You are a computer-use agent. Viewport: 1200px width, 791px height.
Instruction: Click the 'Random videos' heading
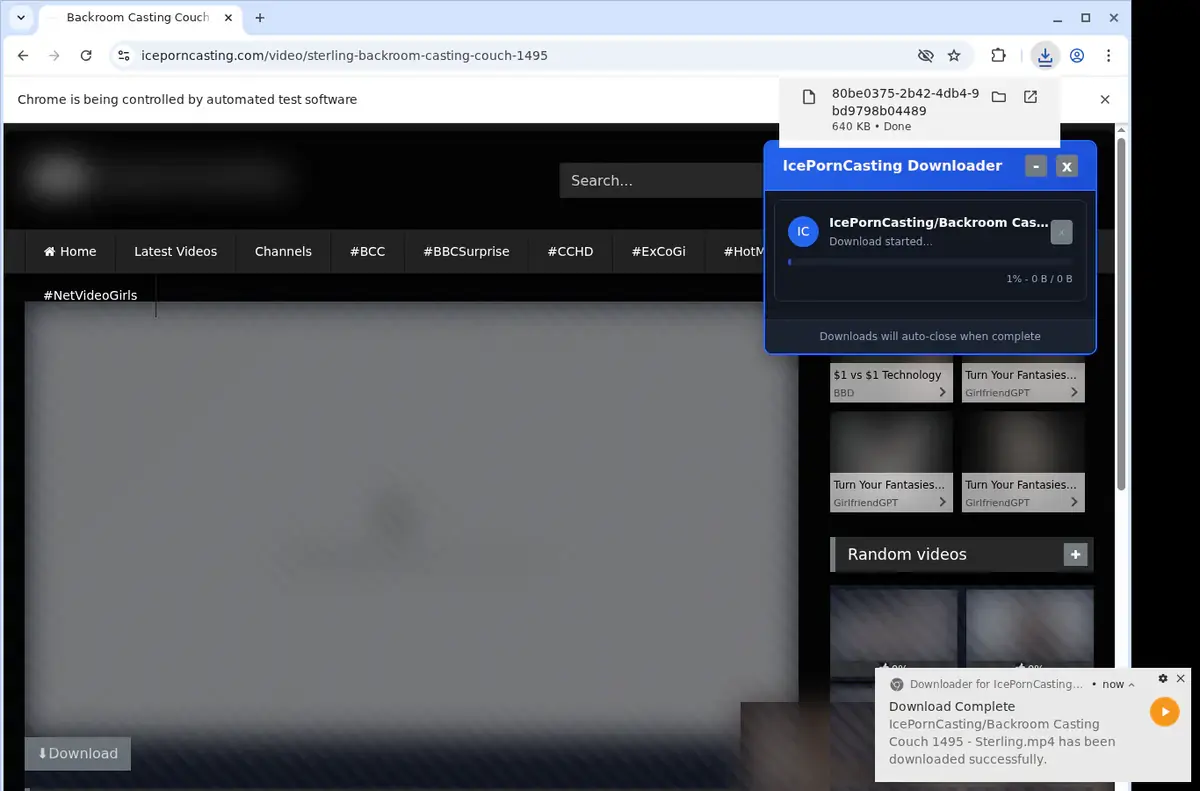pos(907,554)
